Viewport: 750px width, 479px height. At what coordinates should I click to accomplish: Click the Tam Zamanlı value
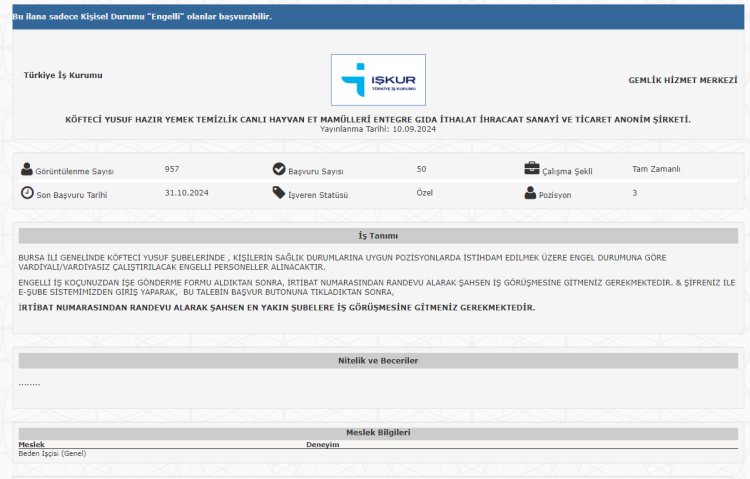click(x=656, y=169)
